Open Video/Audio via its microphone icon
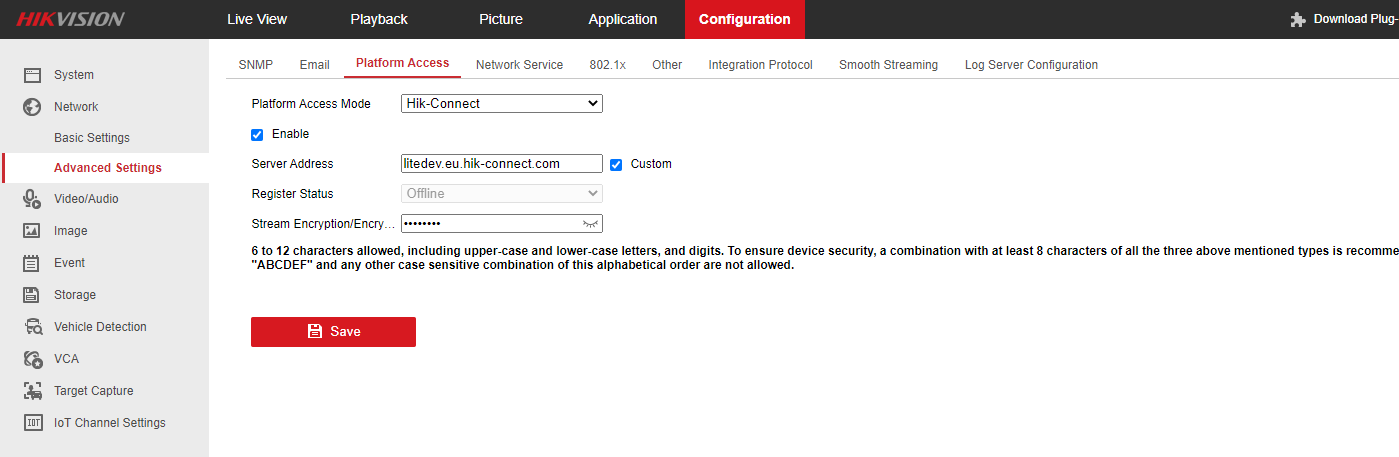The width and height of the screenshot is (1399, 457). pyautogui.click(x=32, y=199)
